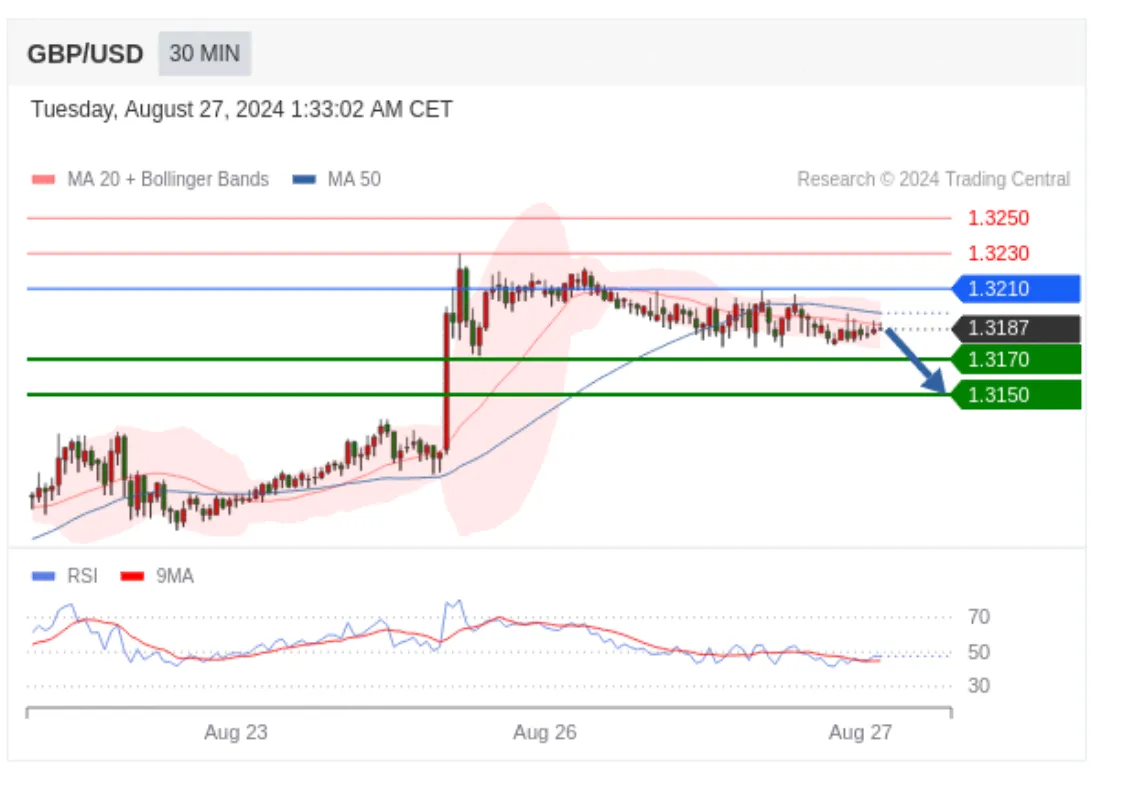This screenshot has height=786, width=1121.
Task: Click the 1.3230 resistance level label
Action: 998,253
